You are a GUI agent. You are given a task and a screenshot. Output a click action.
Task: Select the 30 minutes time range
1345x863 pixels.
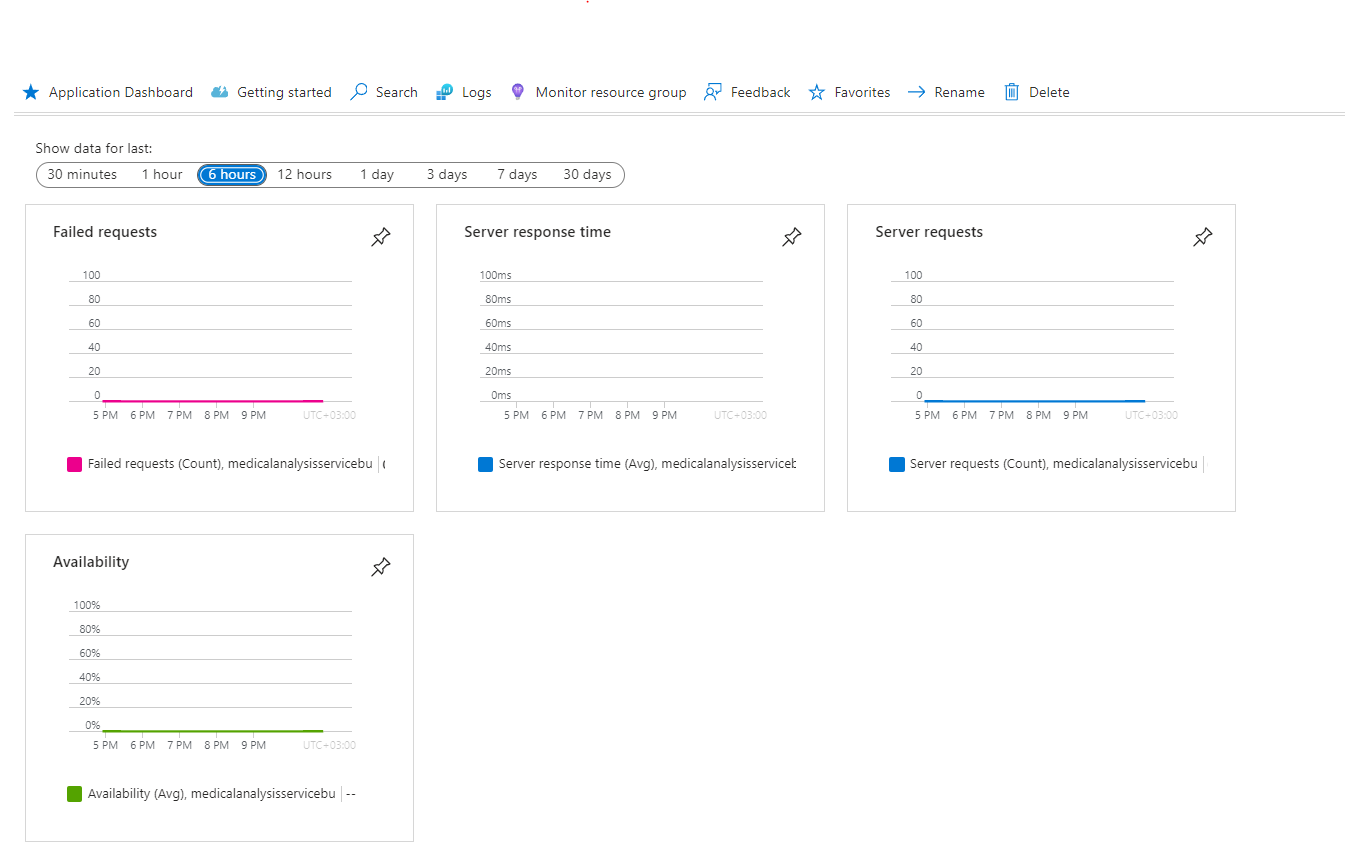click(x=82, y=174)
